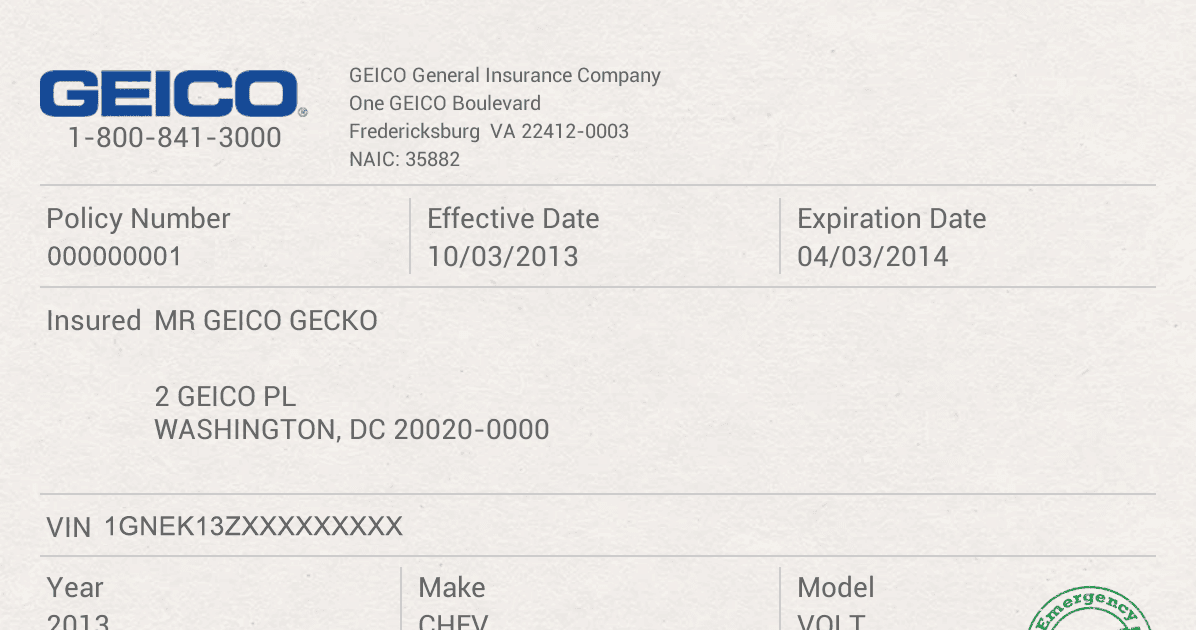Click the Make field label
The image size is (1196, 630).
(x=451, y=588)
